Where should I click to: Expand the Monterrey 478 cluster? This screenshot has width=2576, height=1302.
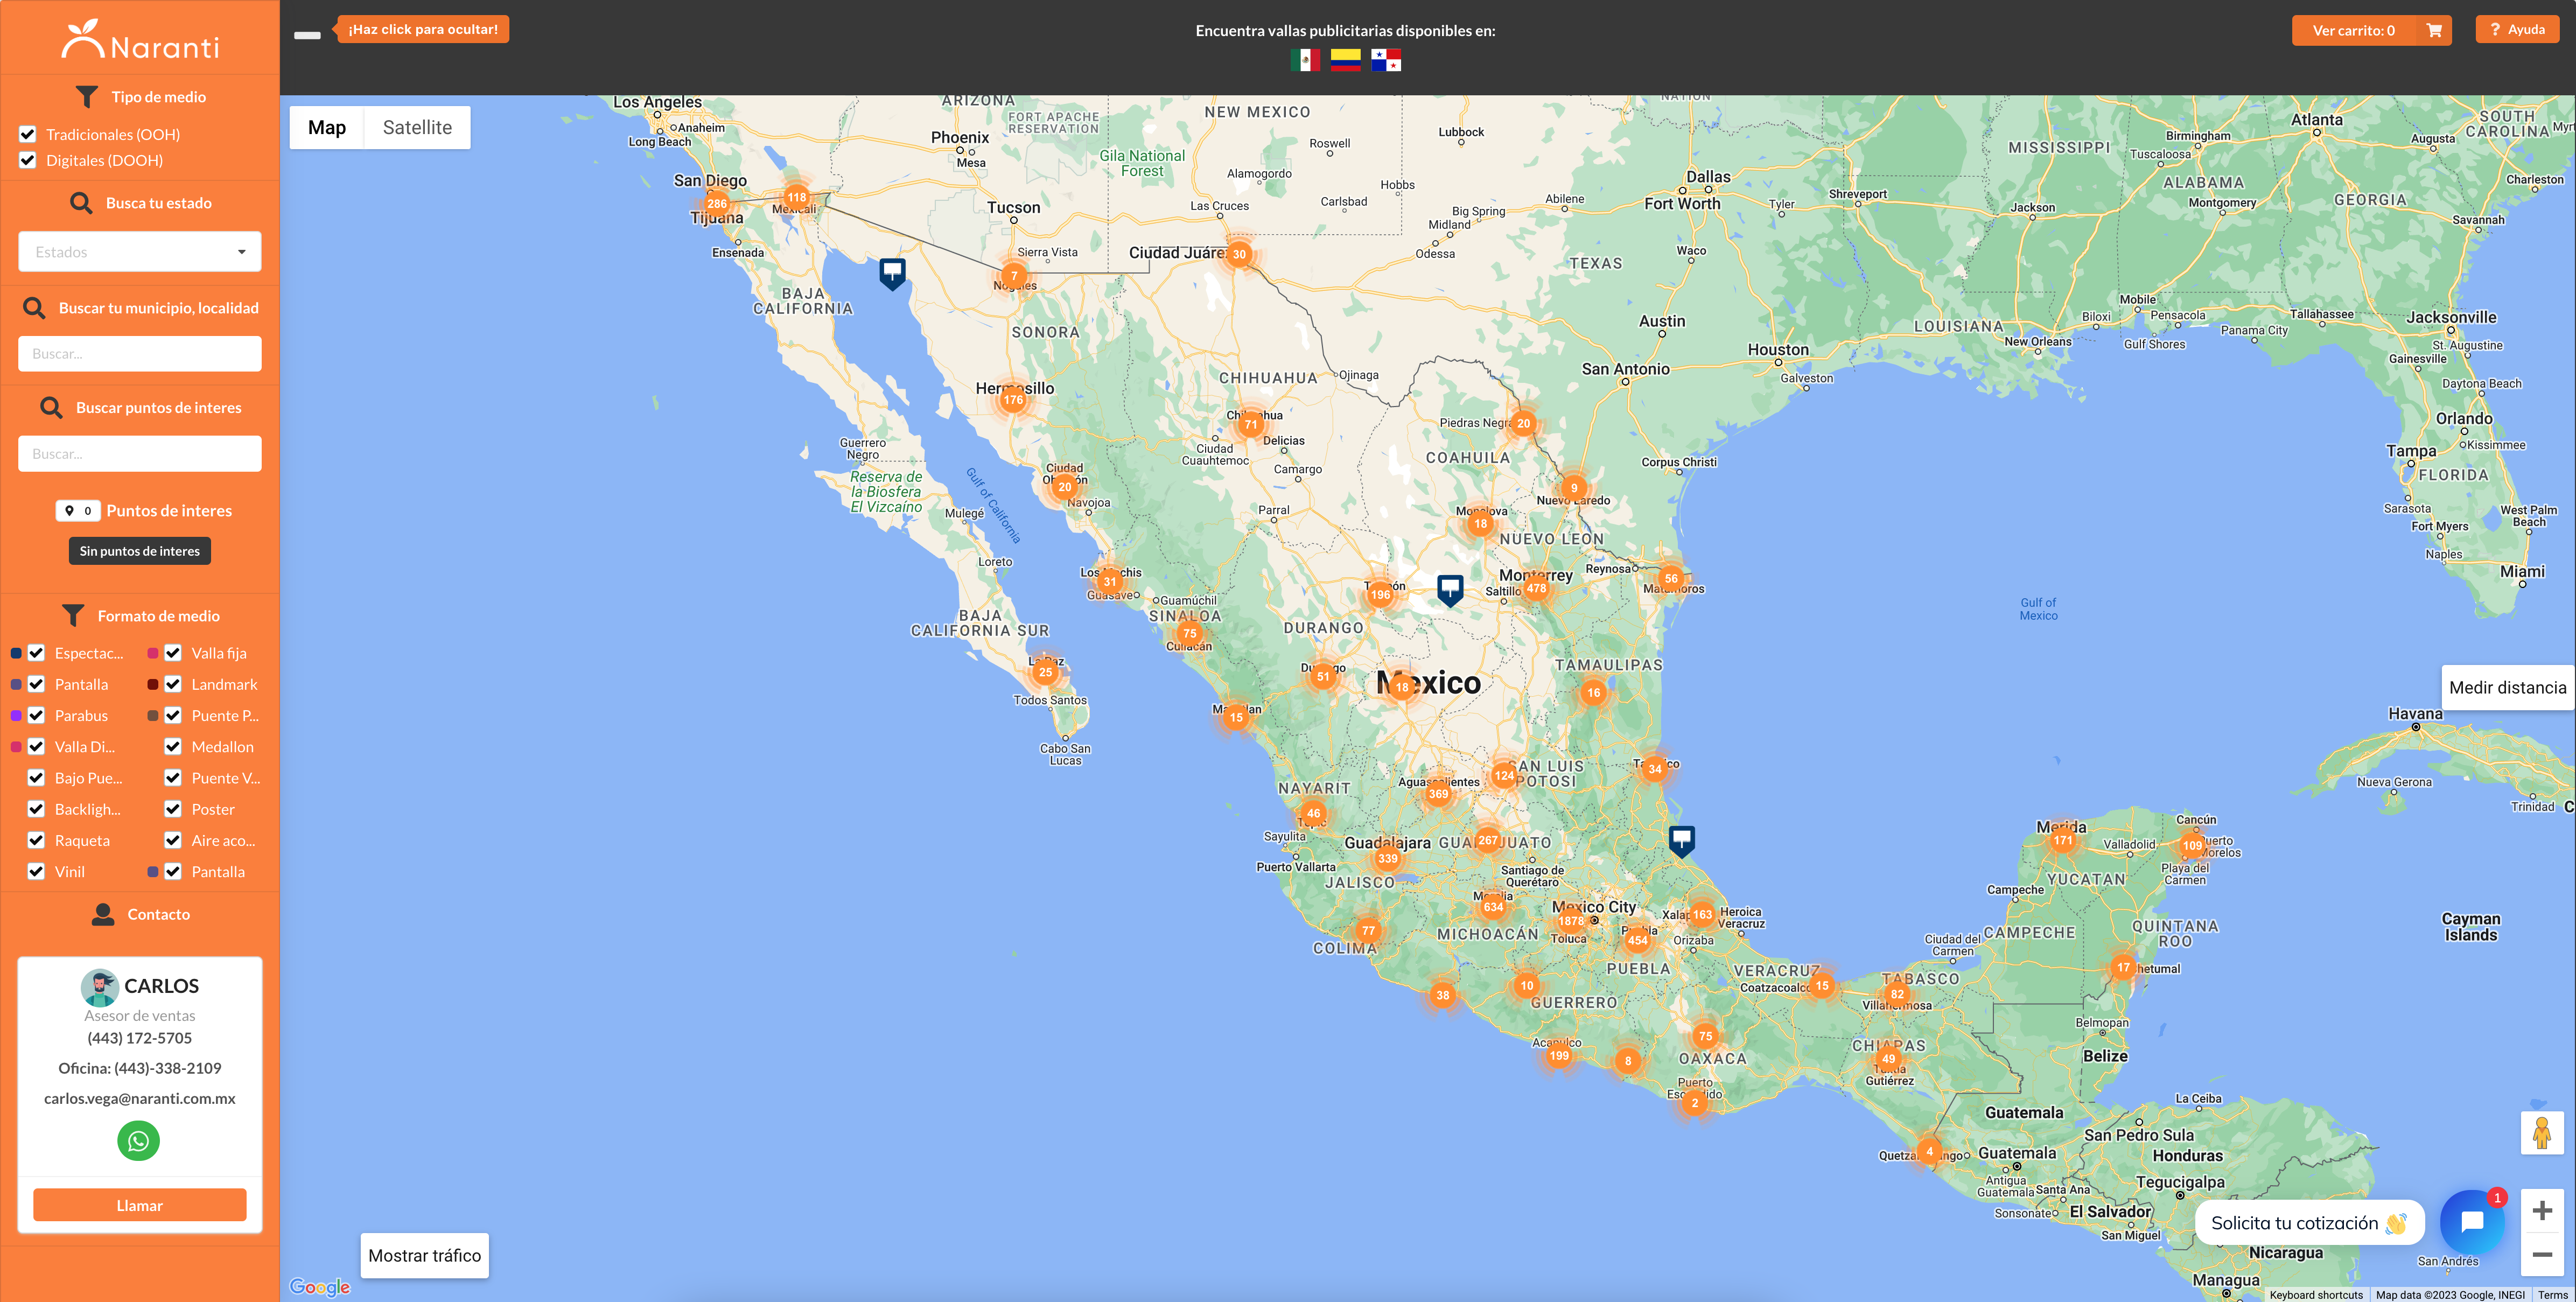click(x=1536, y=588)
